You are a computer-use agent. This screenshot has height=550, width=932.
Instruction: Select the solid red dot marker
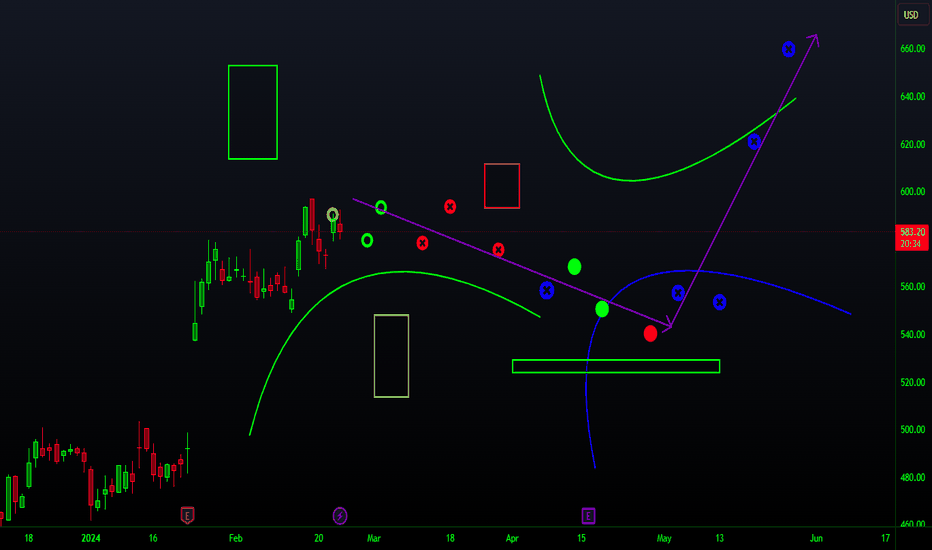pyautogui.click(x=650, y=334)
